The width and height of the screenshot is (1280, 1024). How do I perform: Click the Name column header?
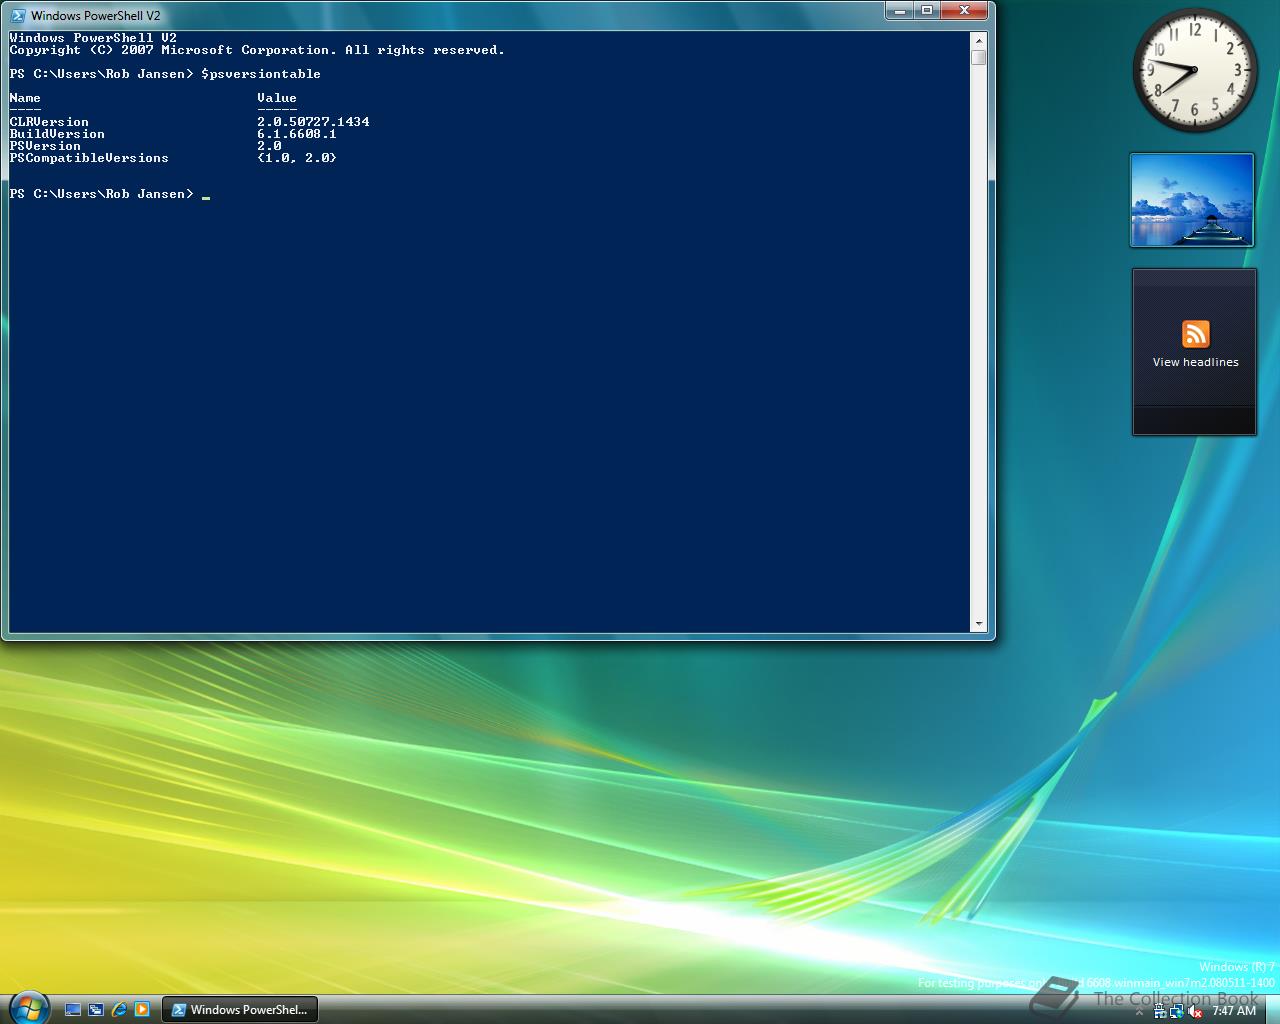point(25,98)
